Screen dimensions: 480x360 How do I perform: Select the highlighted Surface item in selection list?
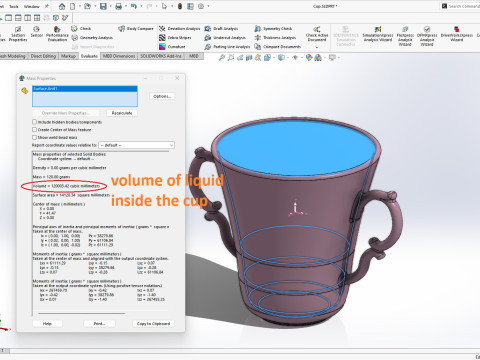(x=85, y=89)
